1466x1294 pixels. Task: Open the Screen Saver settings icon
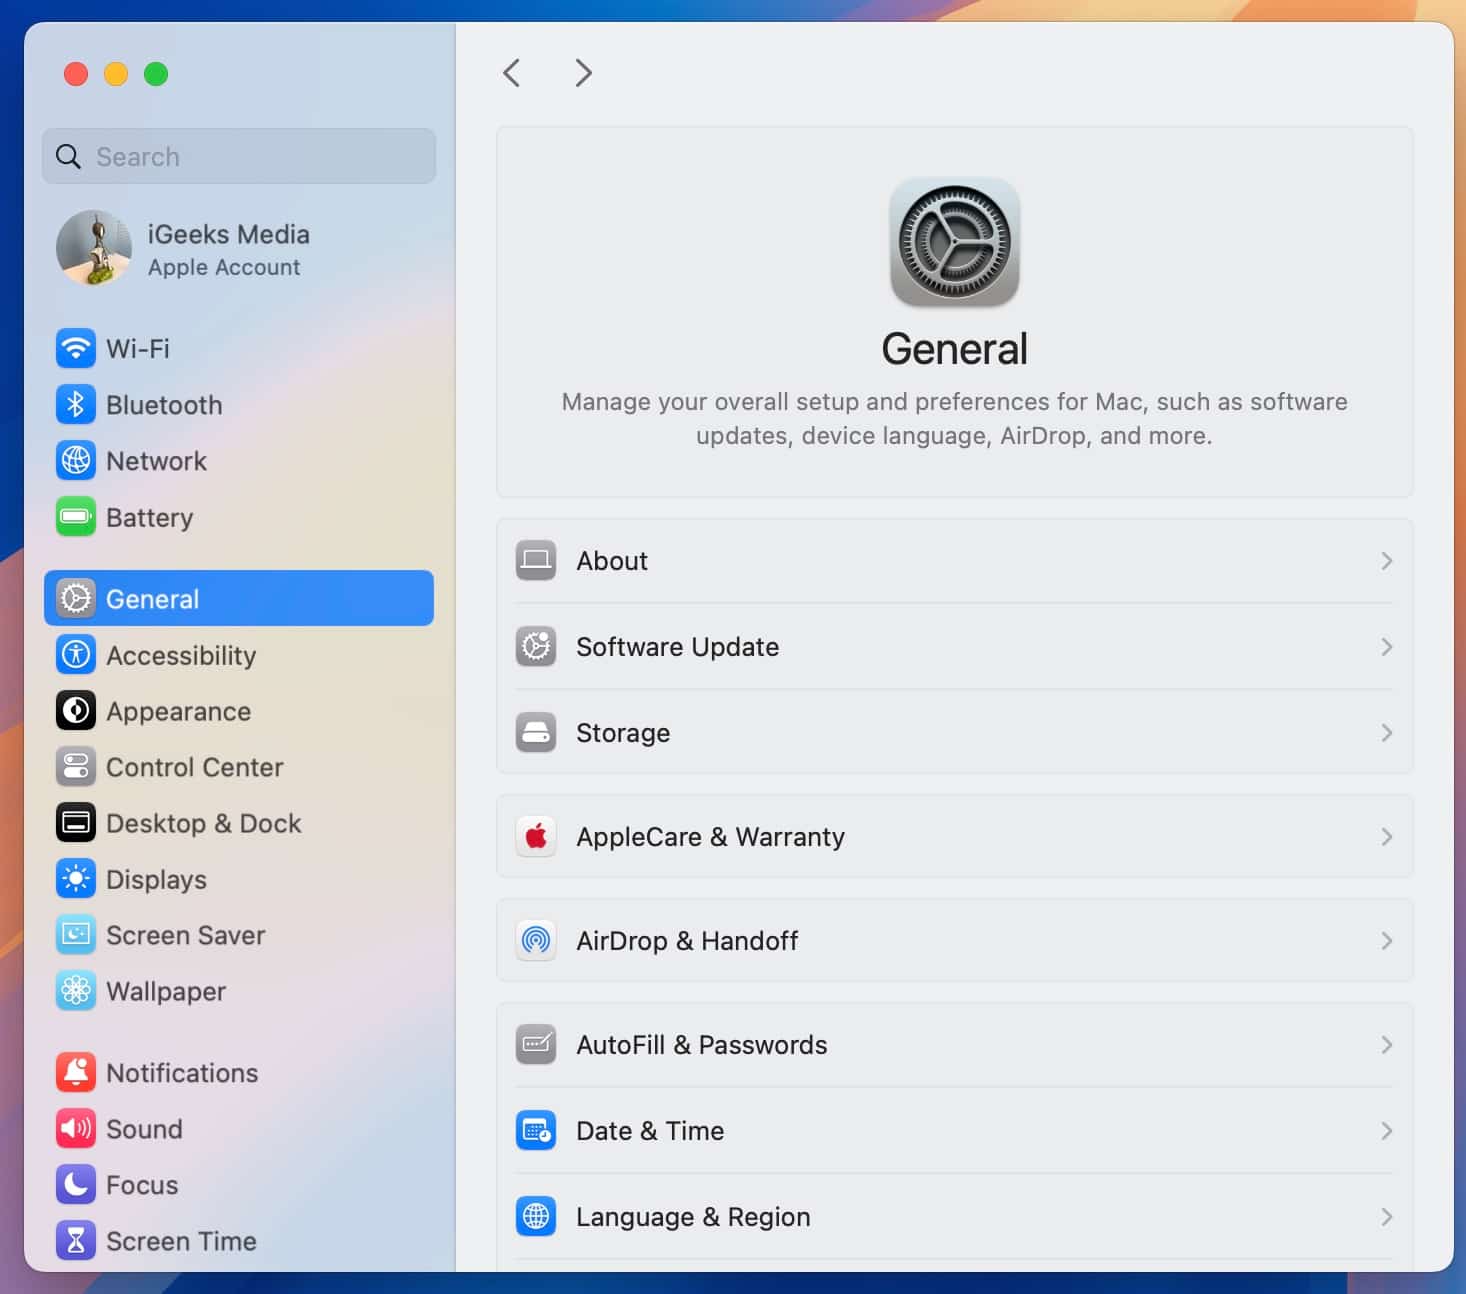[x=75, y=935]
